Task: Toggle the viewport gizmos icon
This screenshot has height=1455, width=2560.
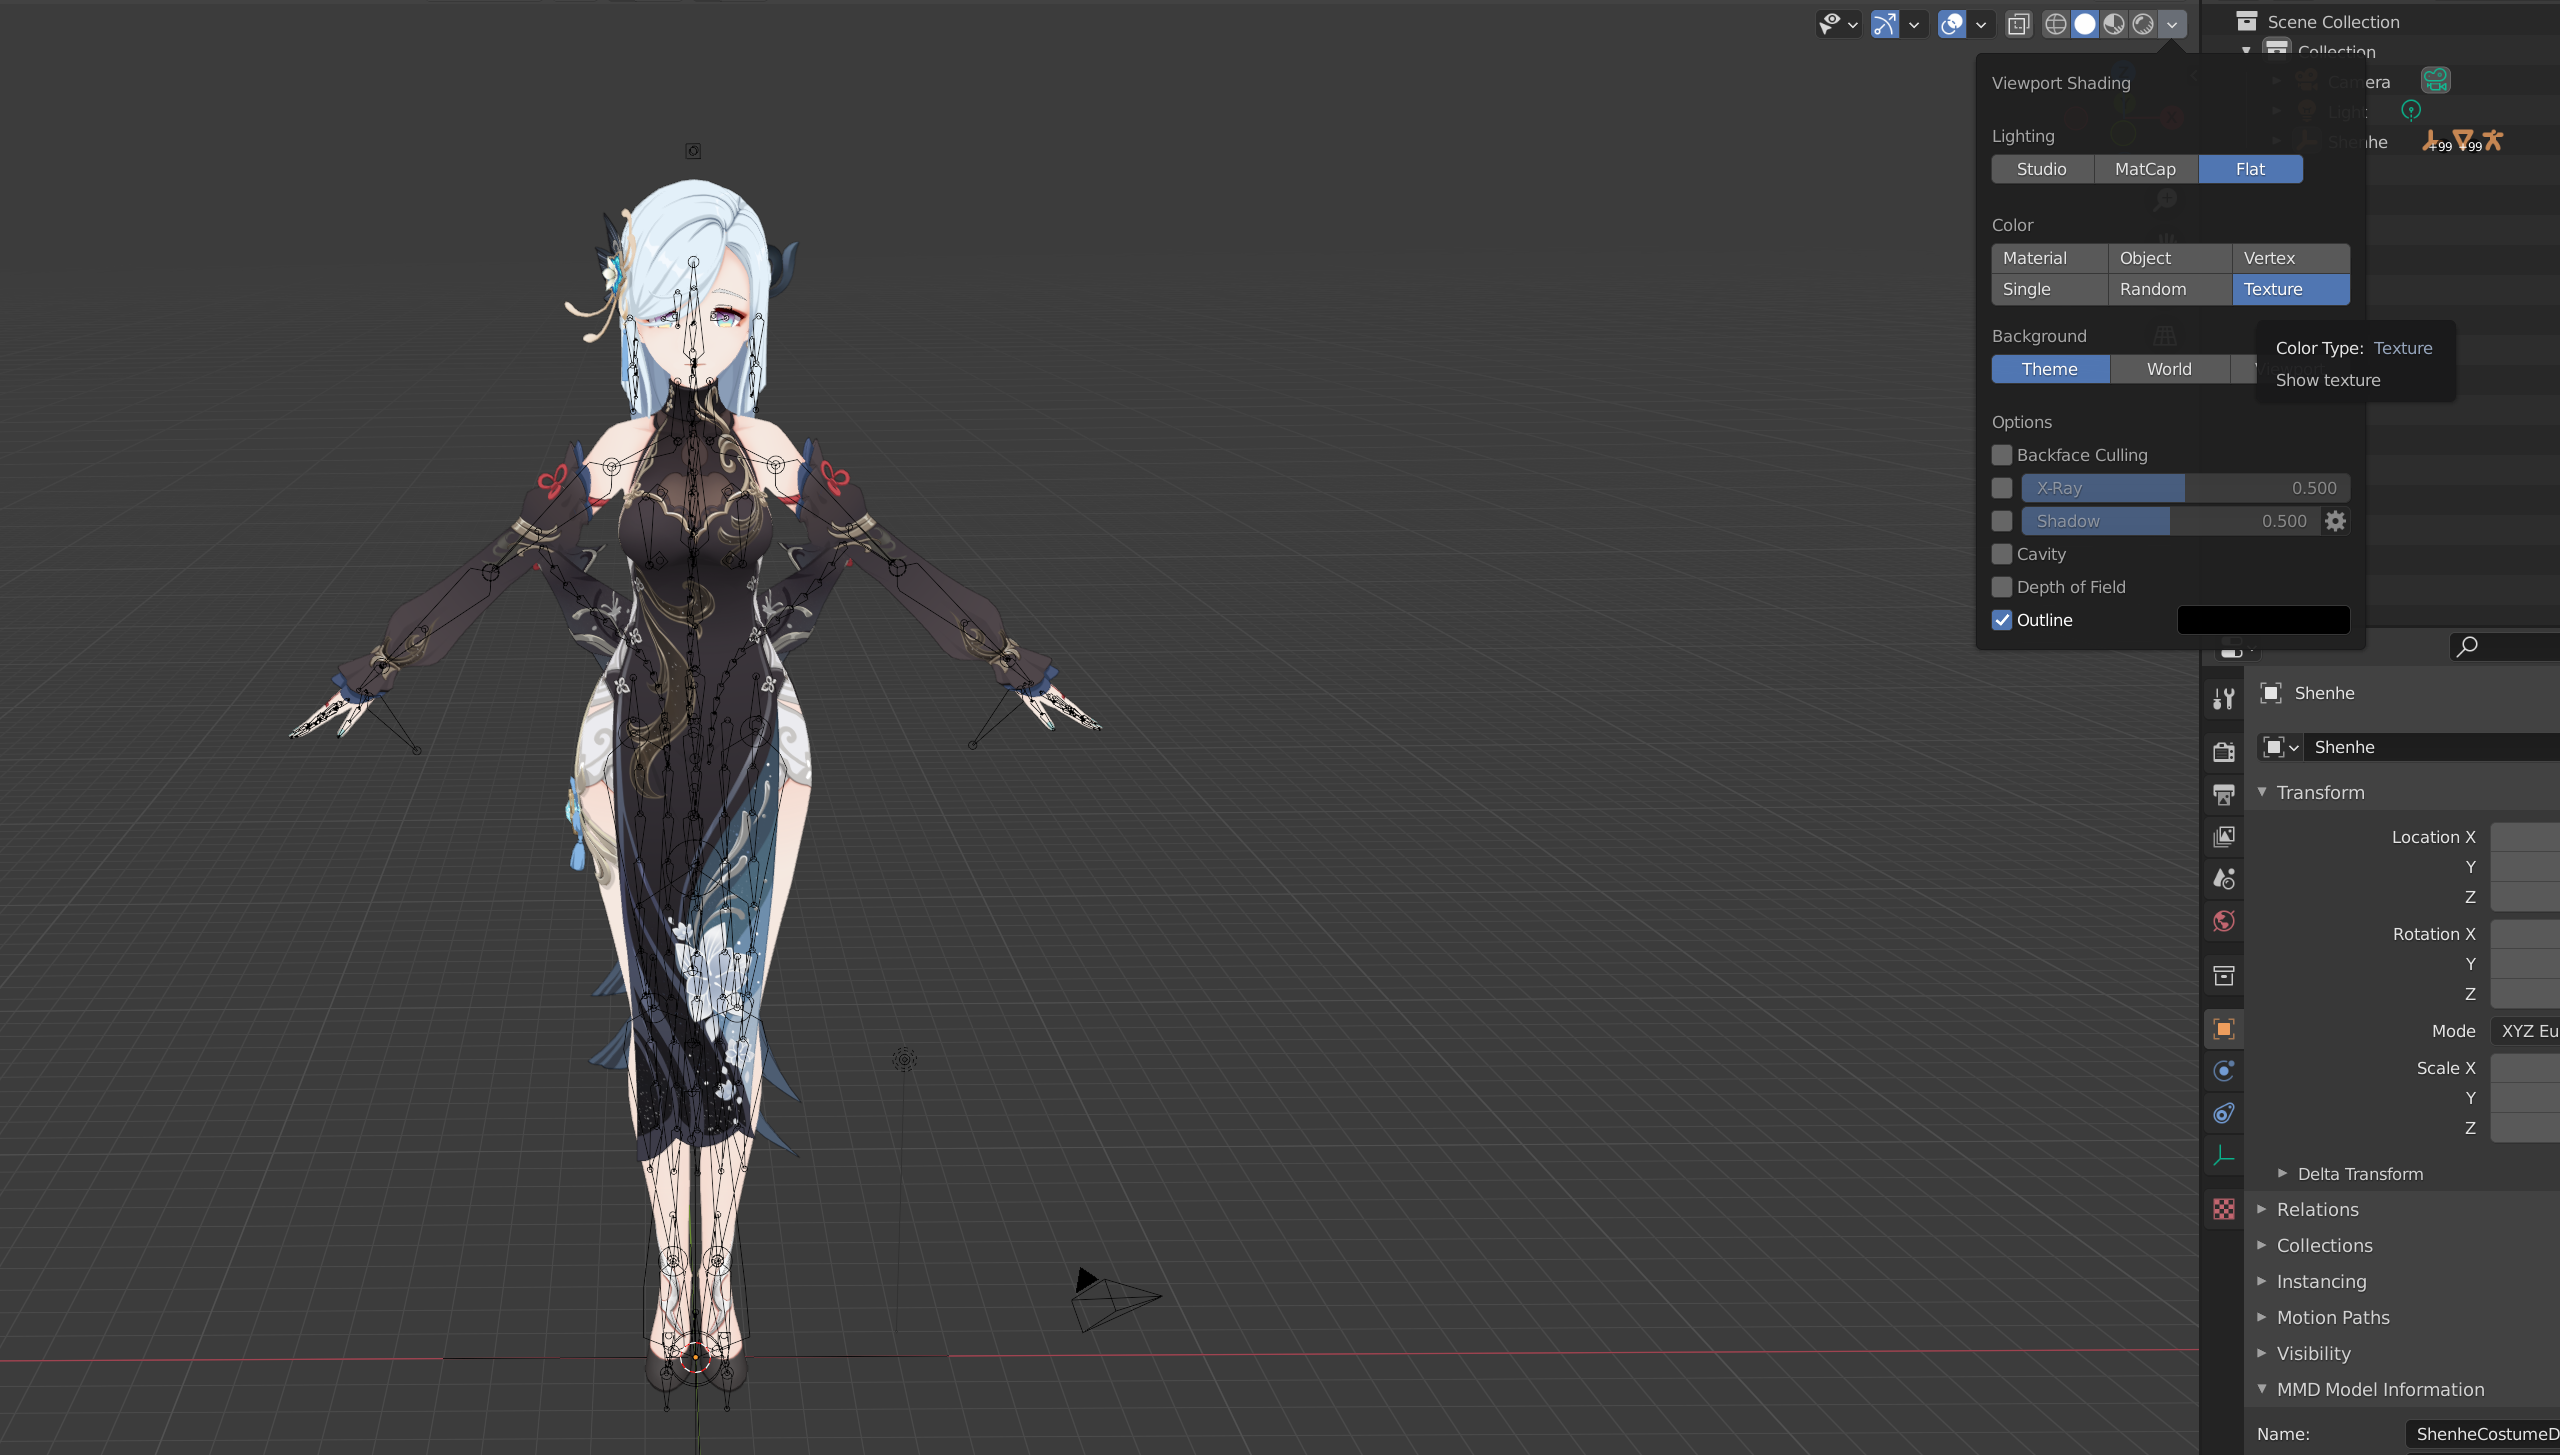Action: tap(1885, 24)
